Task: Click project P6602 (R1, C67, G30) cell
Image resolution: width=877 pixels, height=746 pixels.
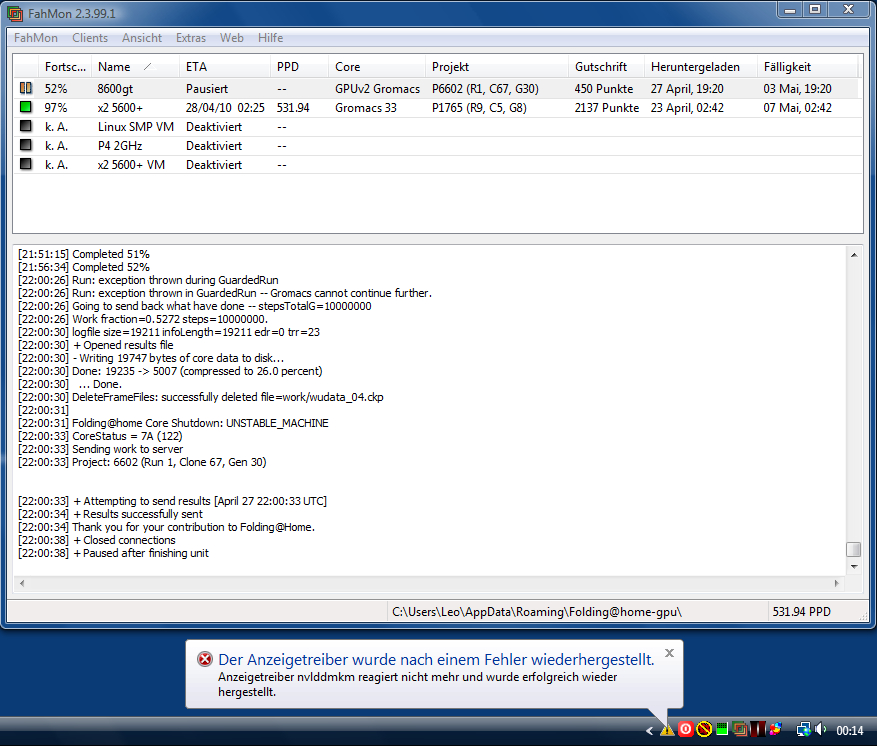Action: coord(485,88)
